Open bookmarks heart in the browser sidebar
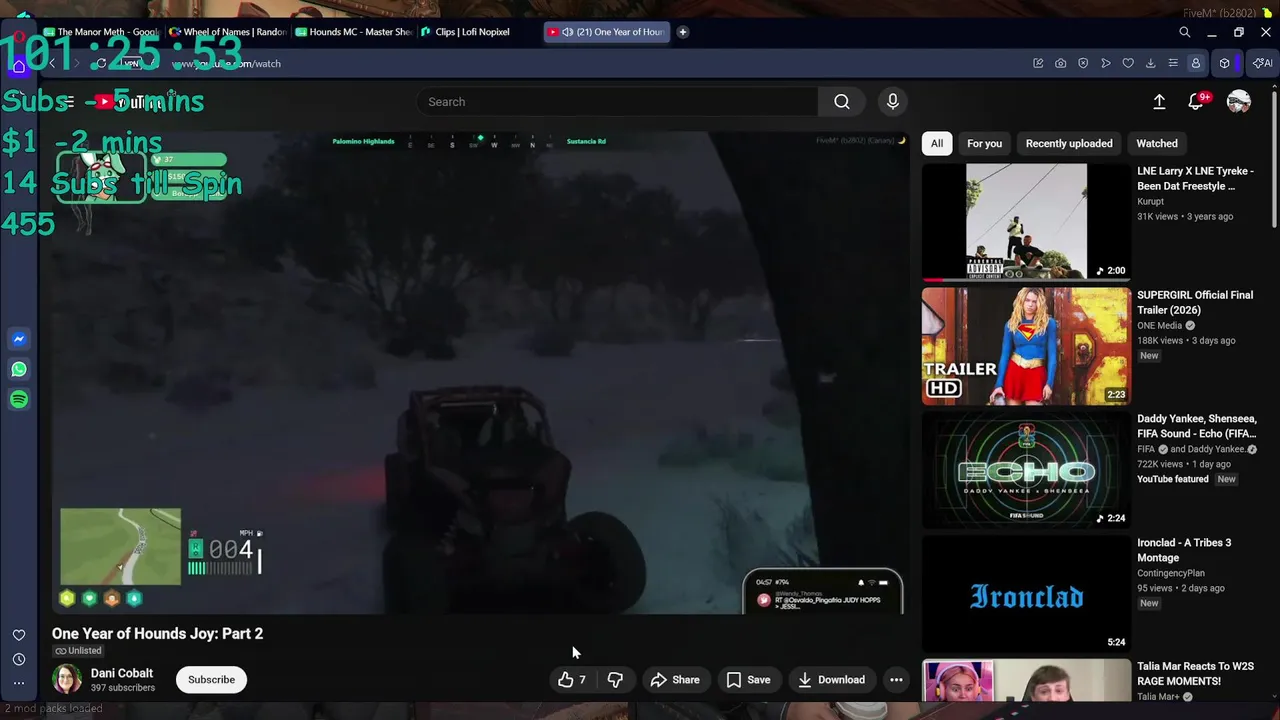The image size is (1280, 720). [x=18, y=635]
